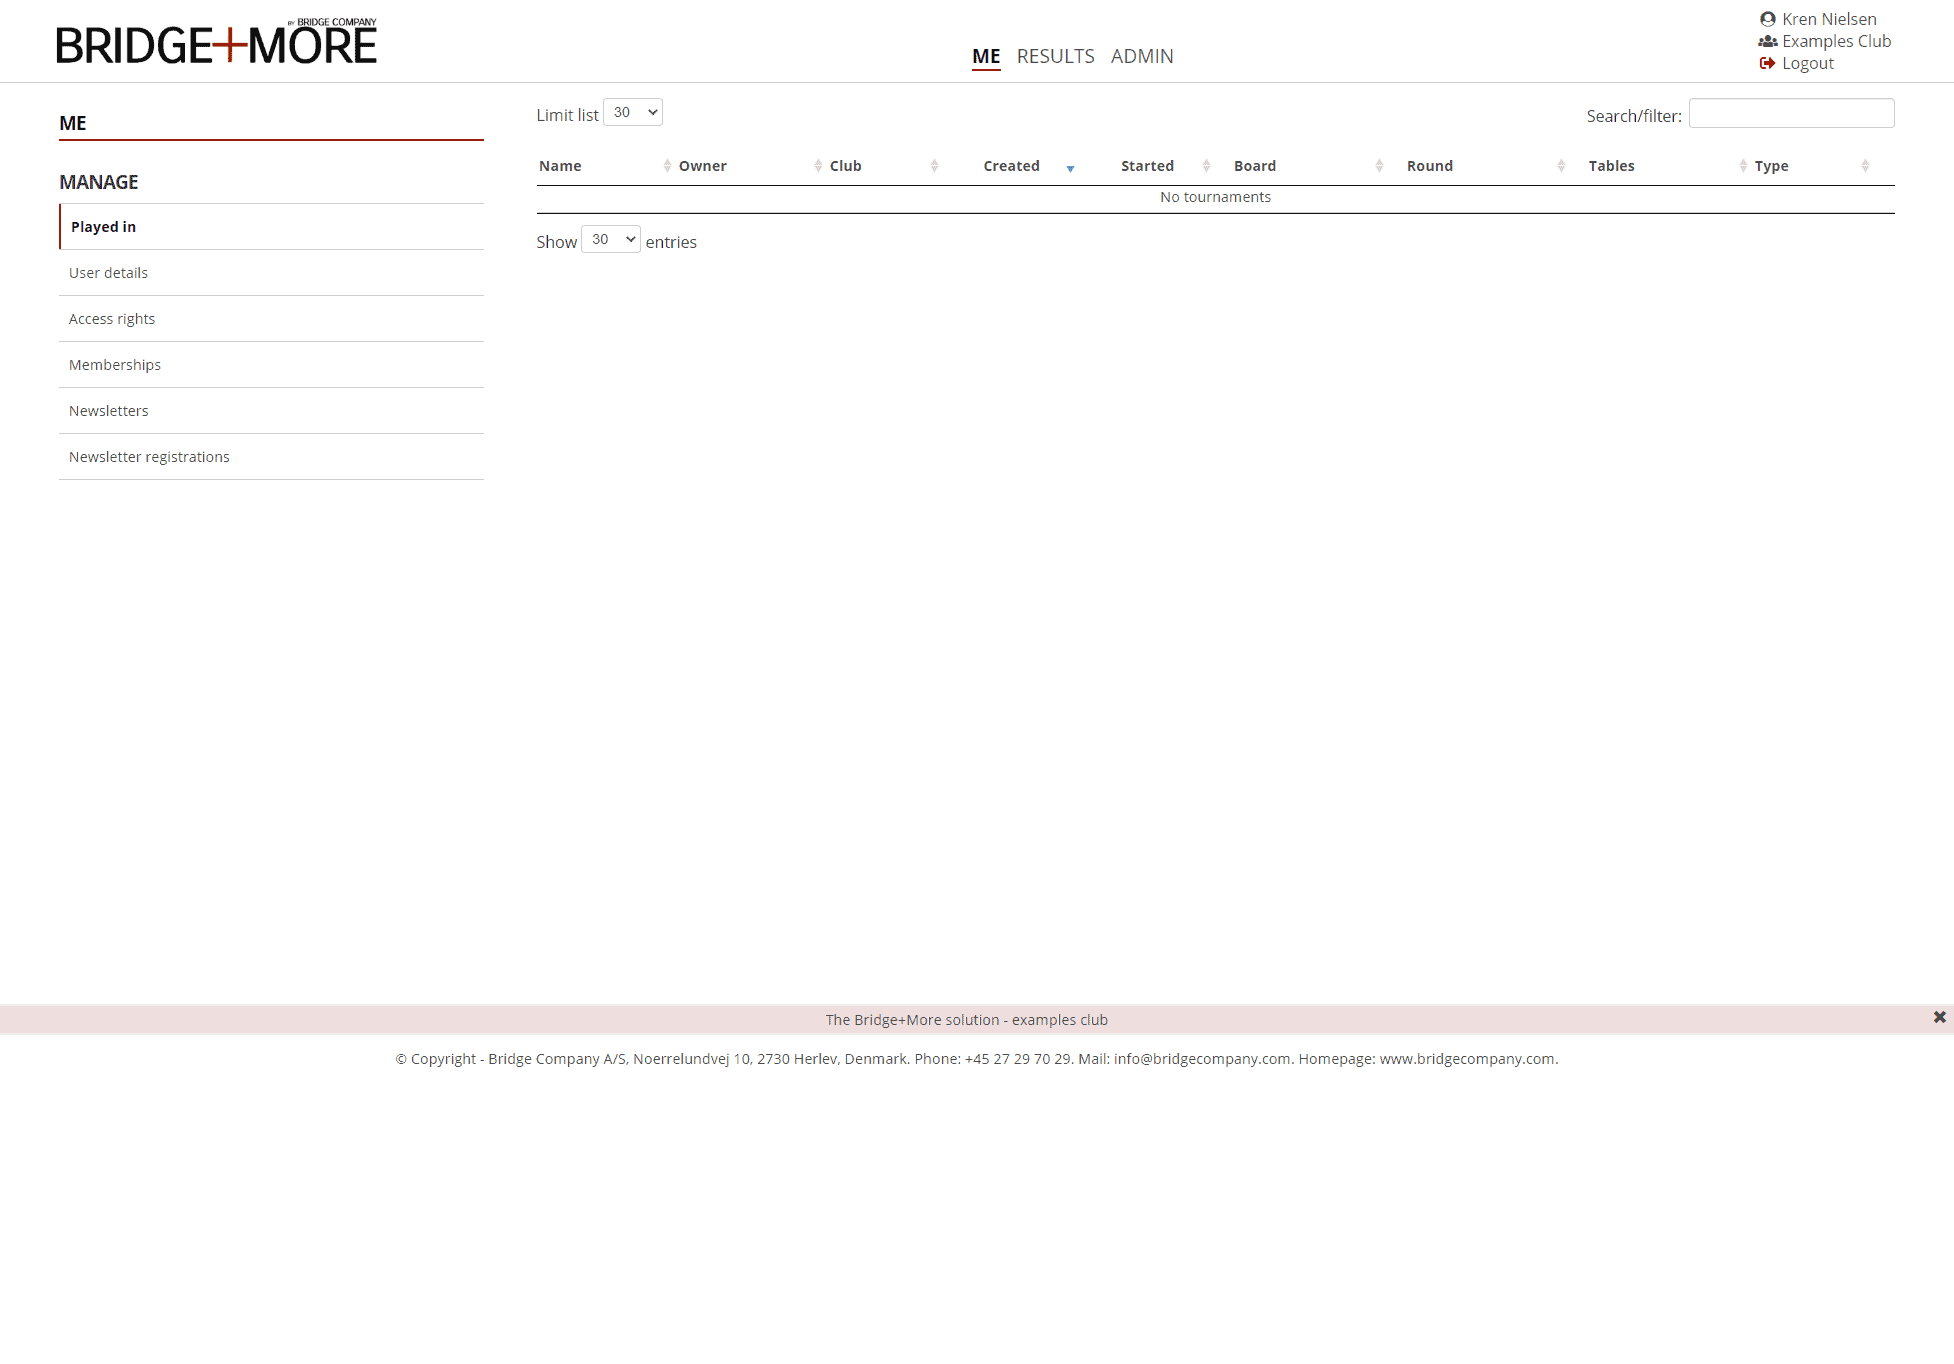Go to Access rights page
This screenshot has height=1364, width=1954.
click(x=112, y=319)
